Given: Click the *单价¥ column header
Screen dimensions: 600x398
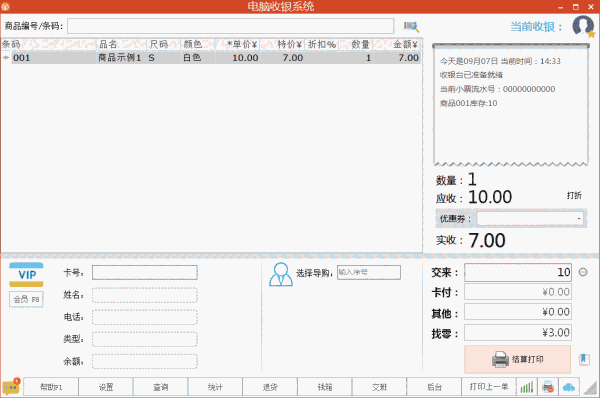Looking at the screenshot, I should point(238,44).
